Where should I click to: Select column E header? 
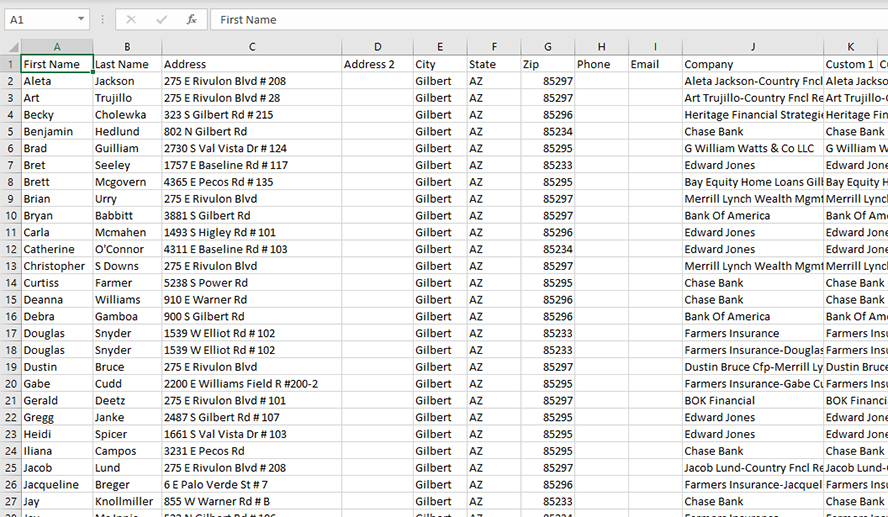point(439,47)
